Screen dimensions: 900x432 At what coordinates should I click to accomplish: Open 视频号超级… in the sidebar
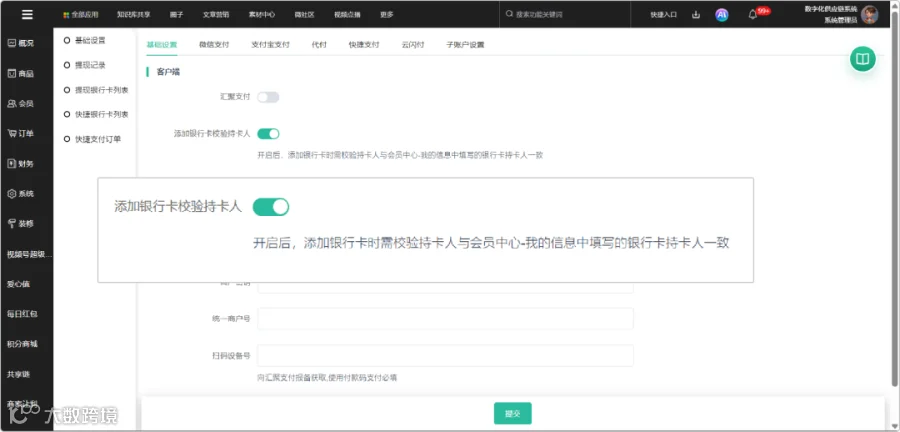pyautogui.click(x=29, y=254)
